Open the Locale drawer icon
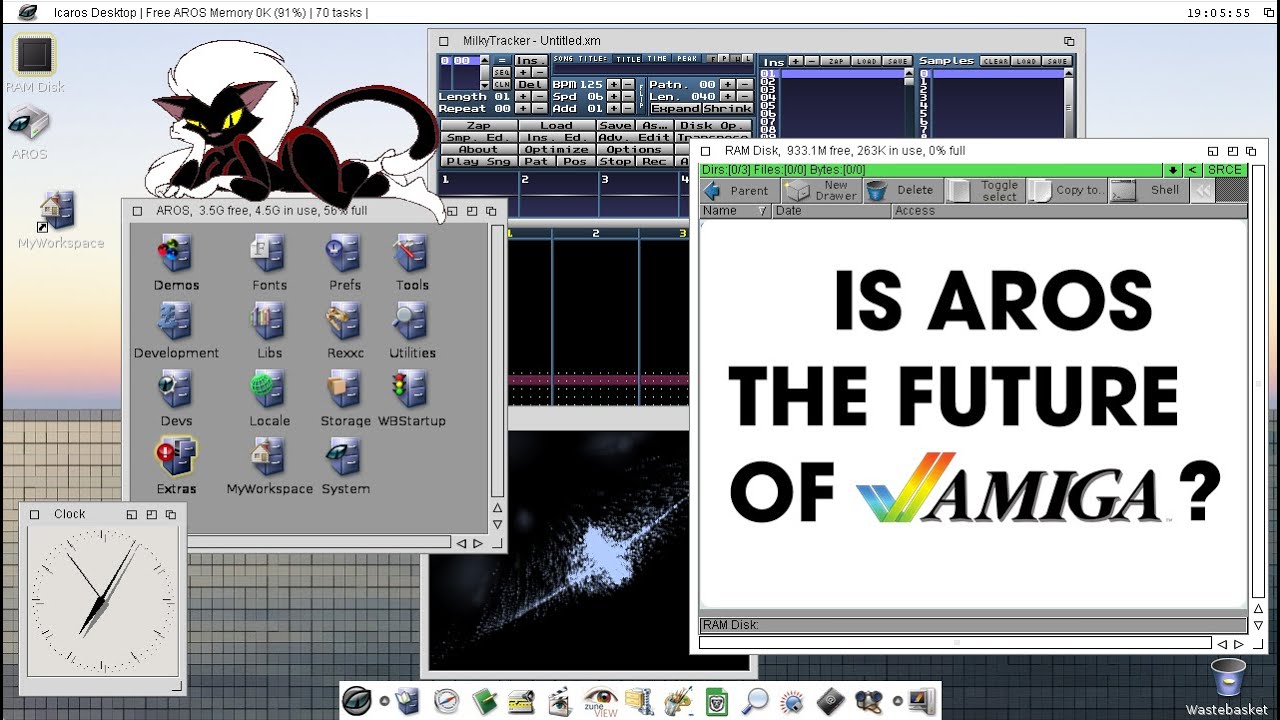This screenshot has height=720, width=1280. coord(269,399)
